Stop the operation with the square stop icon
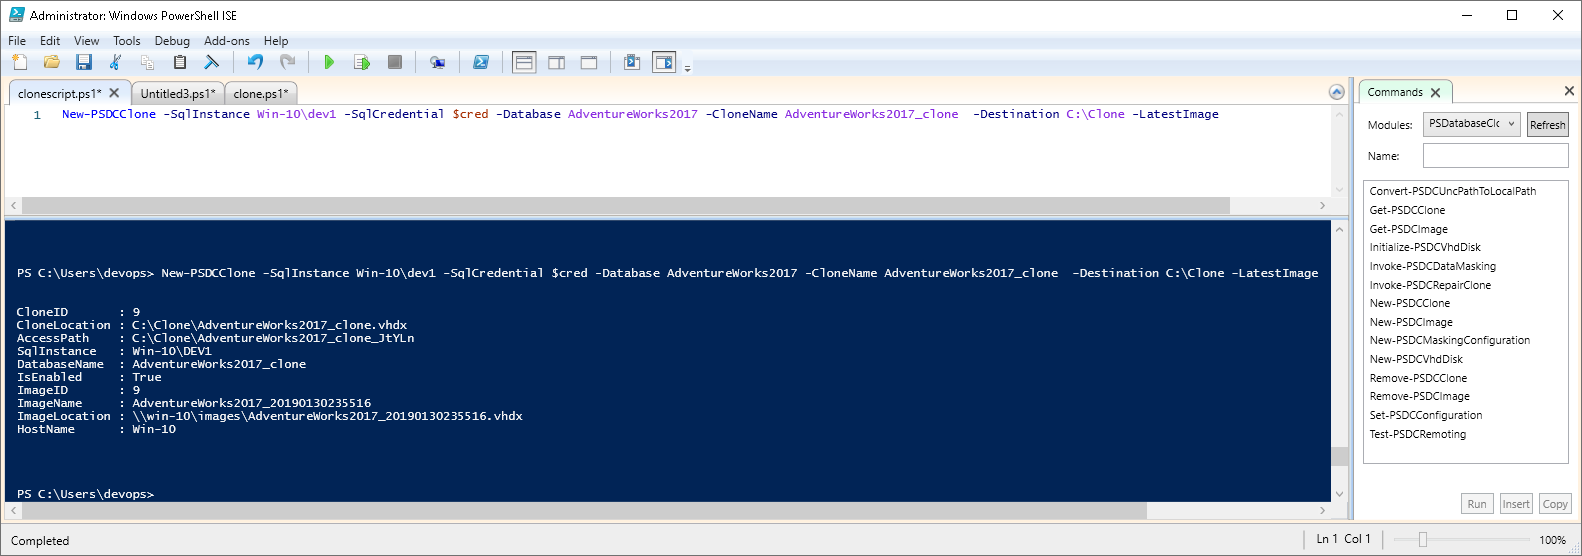Image resolution: width=1582 pixels, height=556 pixels. [395, 62]
